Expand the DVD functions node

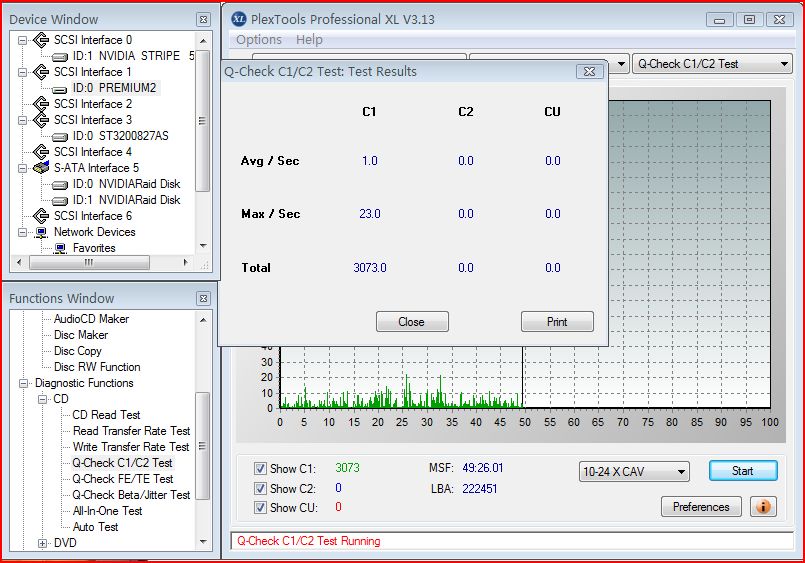(43, 543)
